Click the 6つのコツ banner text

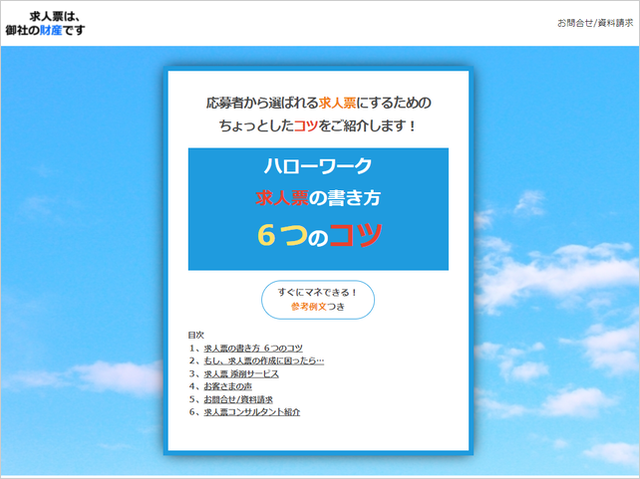point(320,235)
